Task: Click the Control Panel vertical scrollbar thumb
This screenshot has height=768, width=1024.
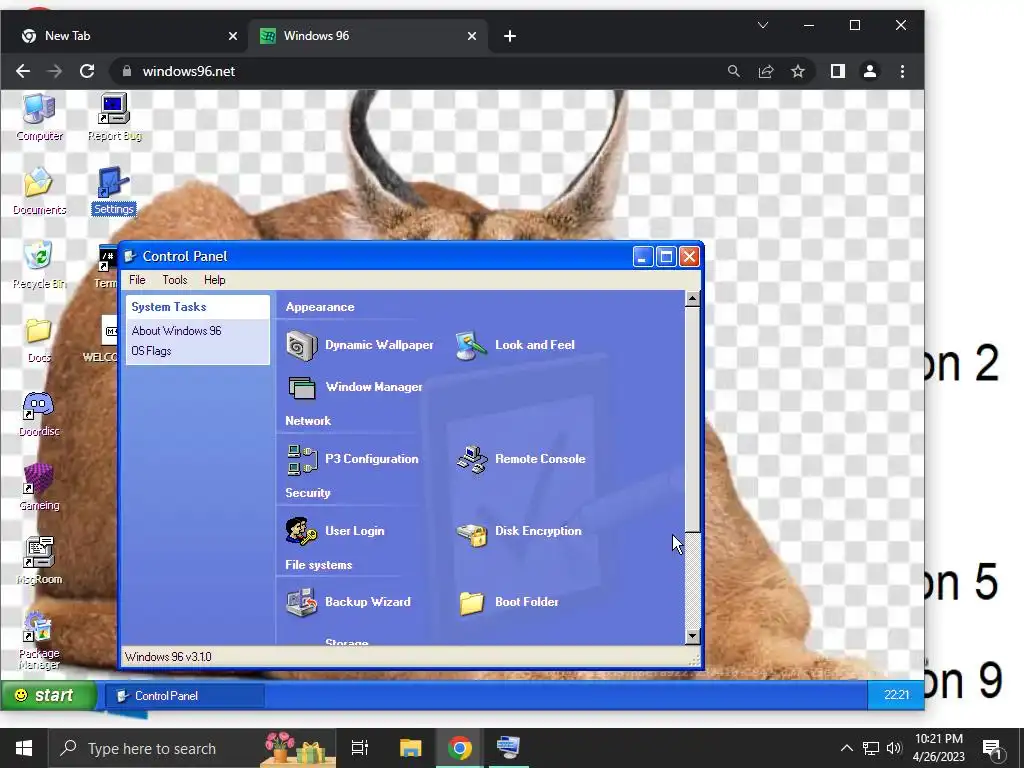Action: (x=692, y=419)
